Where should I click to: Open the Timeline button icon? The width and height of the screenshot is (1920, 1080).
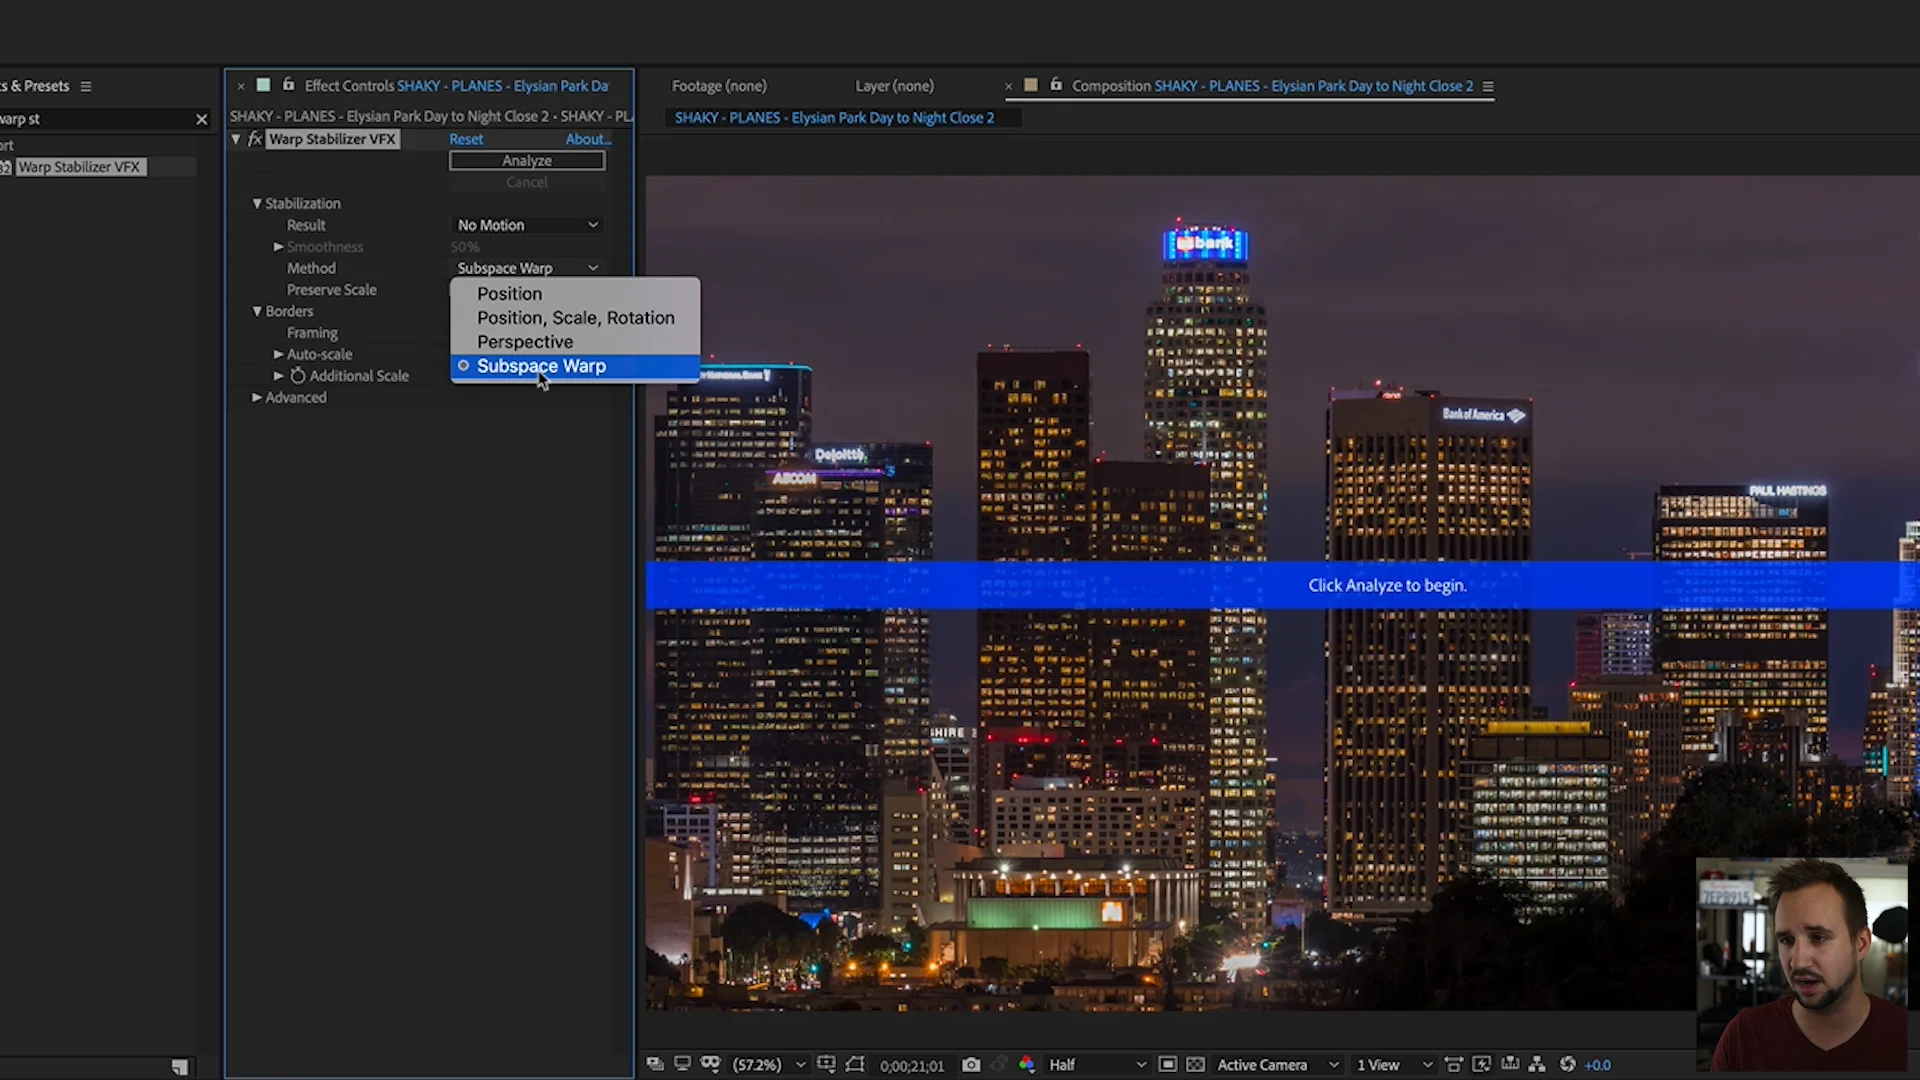1510,1065
